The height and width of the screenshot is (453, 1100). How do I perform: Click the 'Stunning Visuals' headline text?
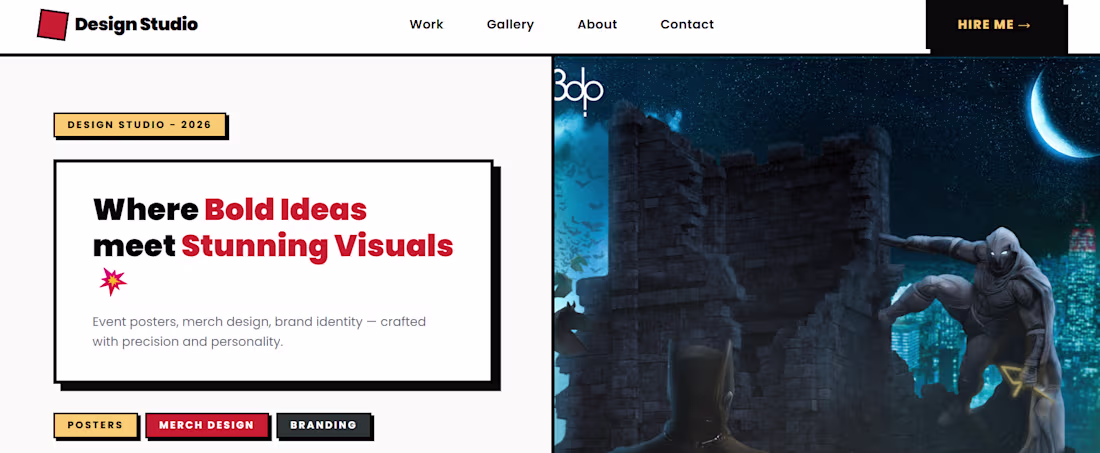(x=317, y=245)
